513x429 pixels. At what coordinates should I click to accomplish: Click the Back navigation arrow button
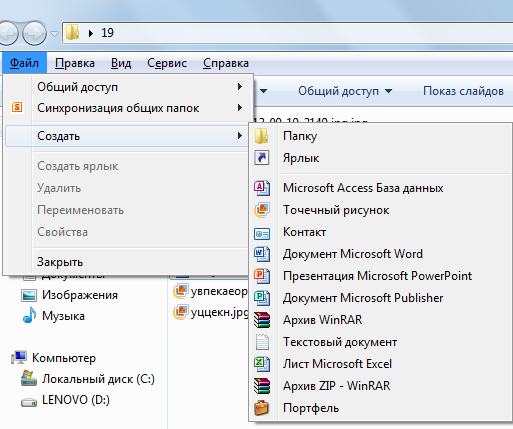coord(7,33)
